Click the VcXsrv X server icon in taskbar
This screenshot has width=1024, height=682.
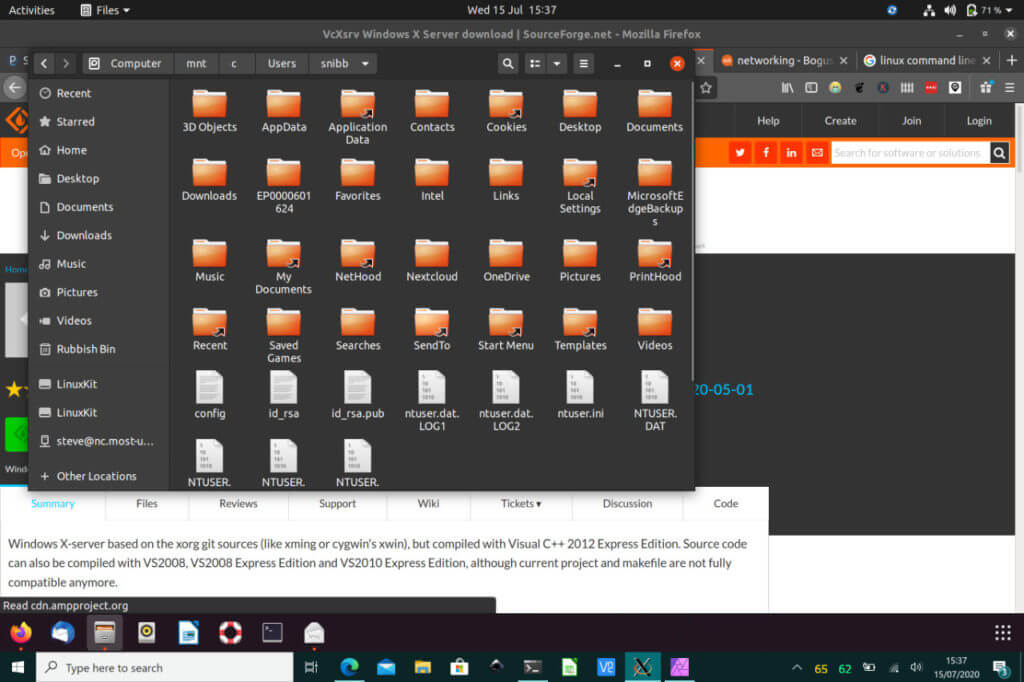[643, 666]
